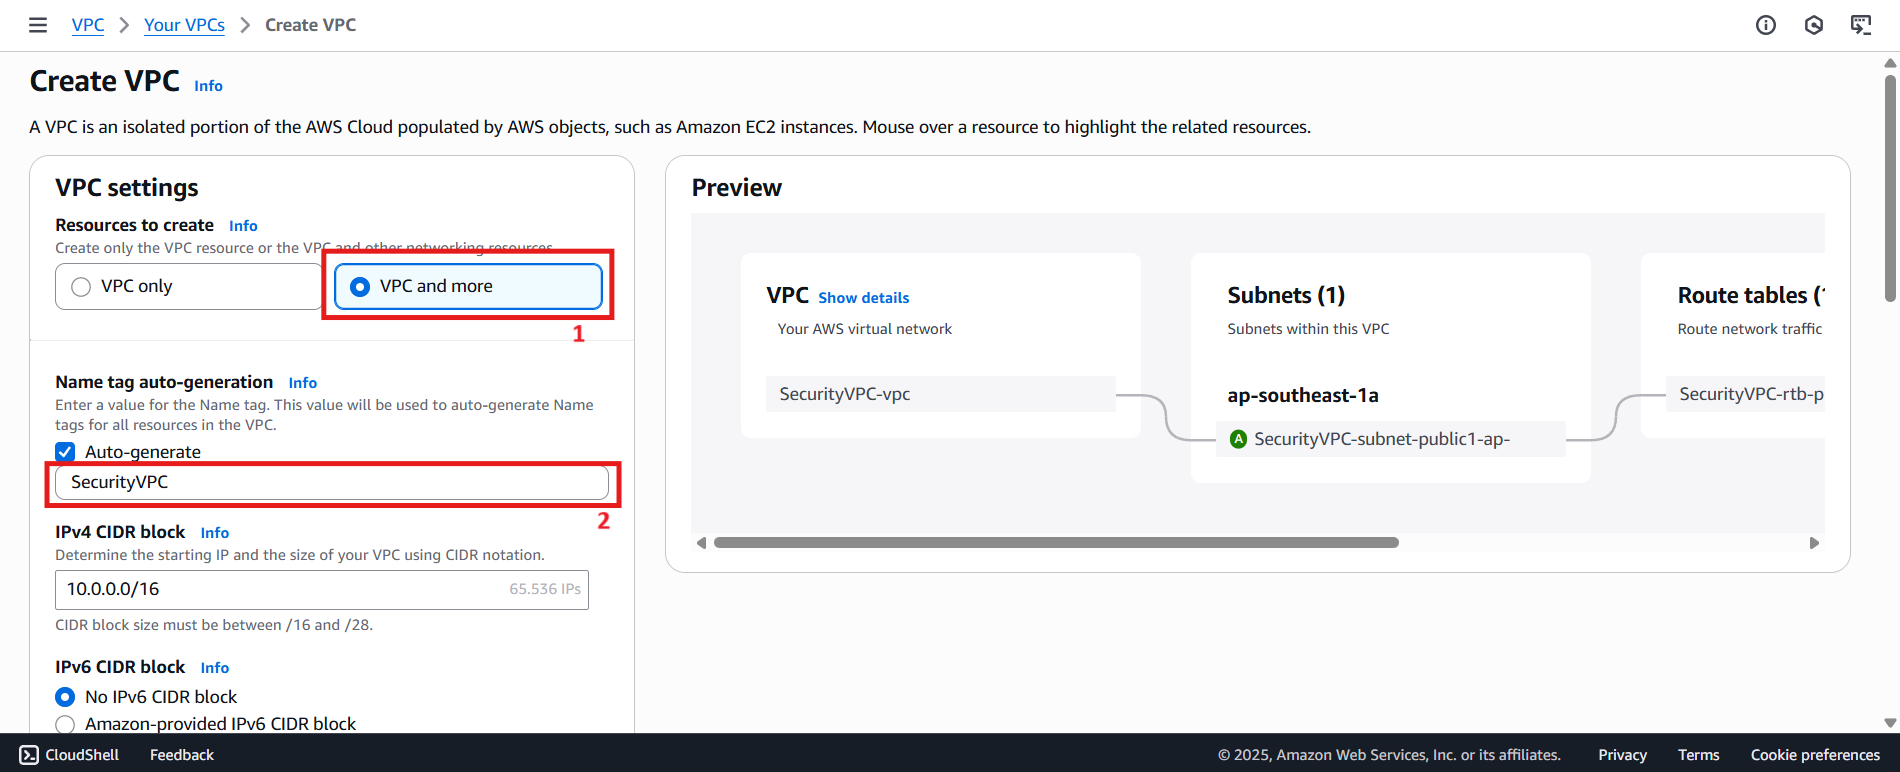Click the green A badge on public subnet
Image resolution: width=1900 pixels, height=772 pixels.
(x=1238, y=439)
